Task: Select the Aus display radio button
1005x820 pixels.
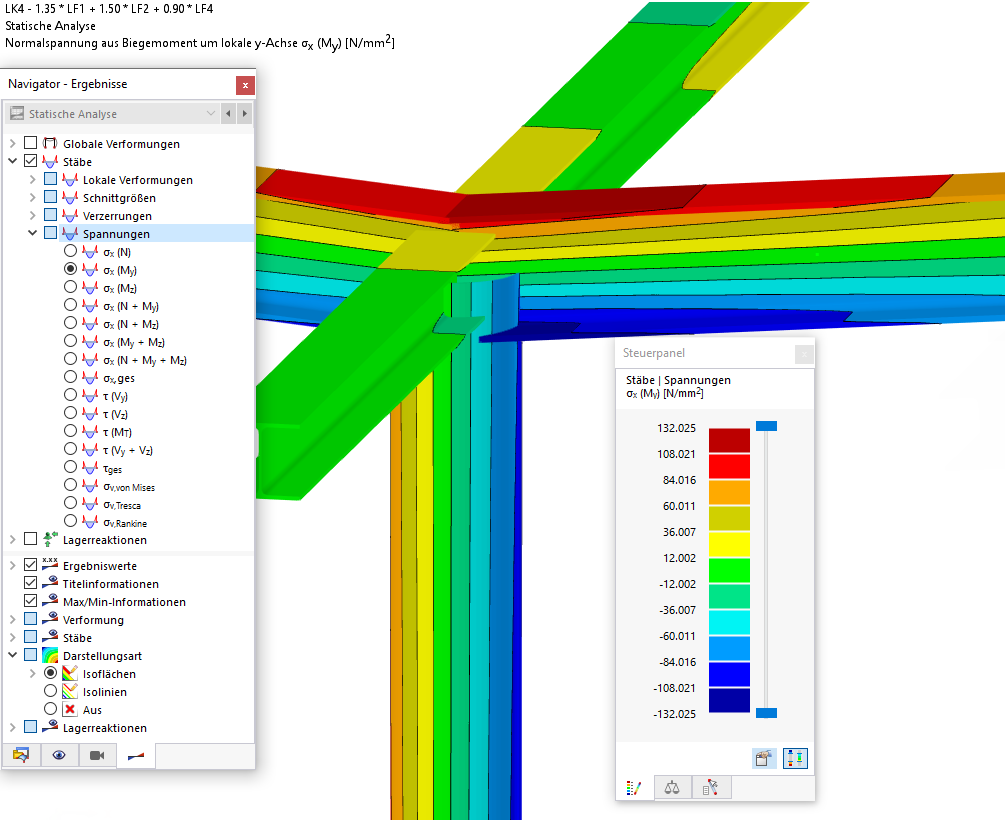Action: [50, 708]
